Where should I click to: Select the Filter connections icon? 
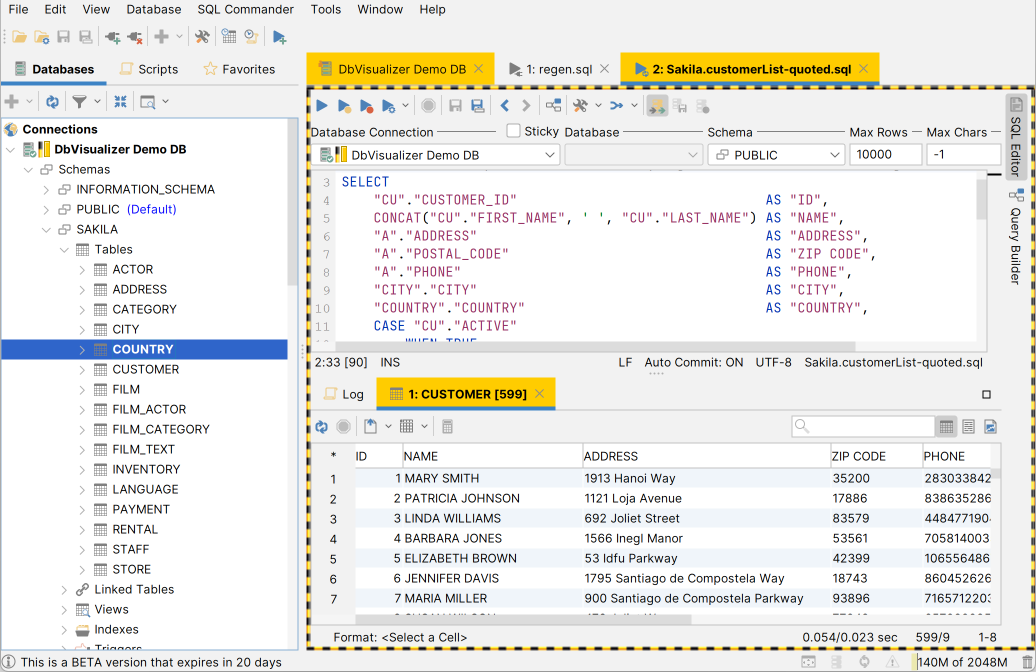point(79,101)
